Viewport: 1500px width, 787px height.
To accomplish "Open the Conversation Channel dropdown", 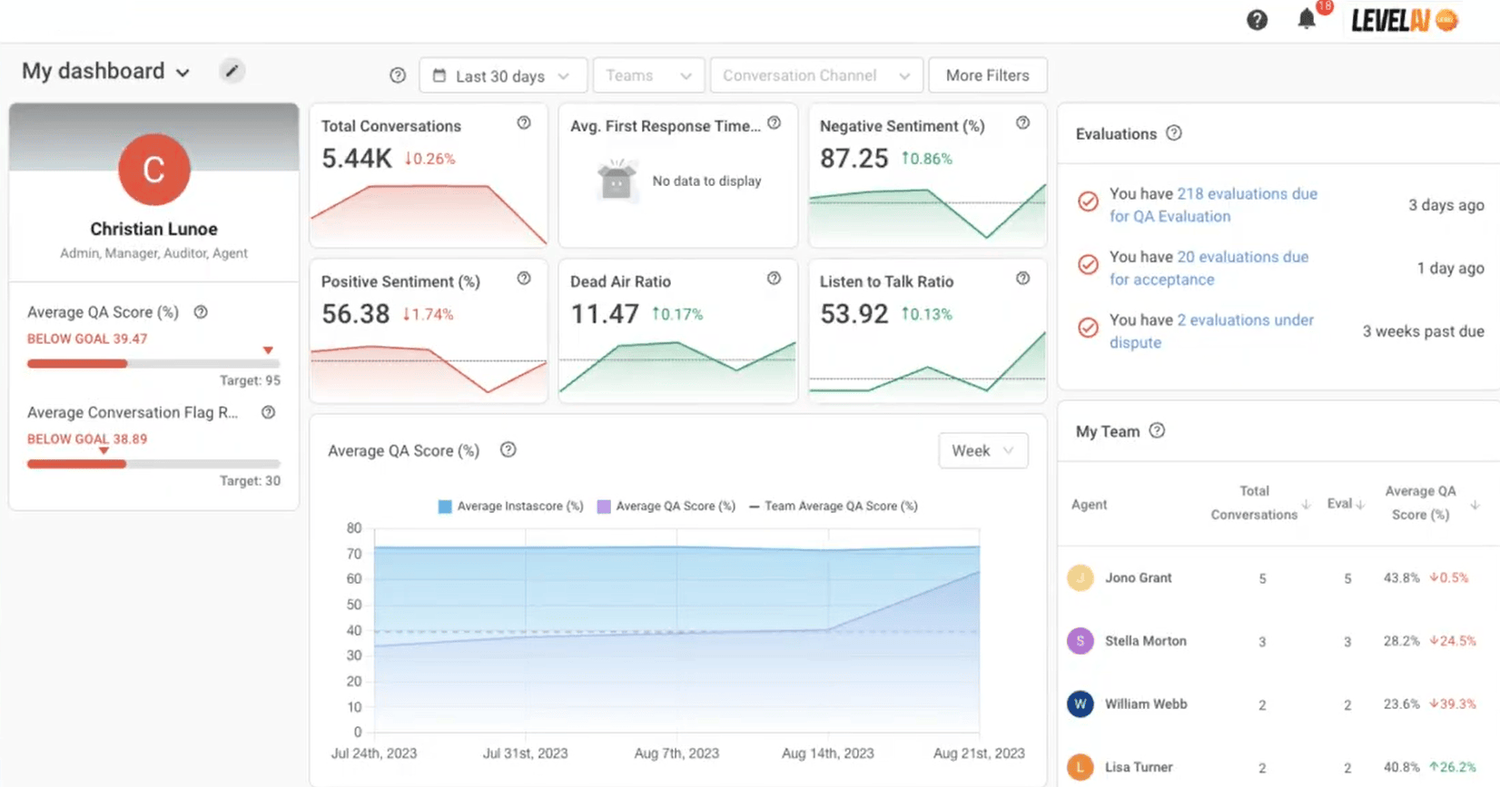I will [x=817, y=76].
